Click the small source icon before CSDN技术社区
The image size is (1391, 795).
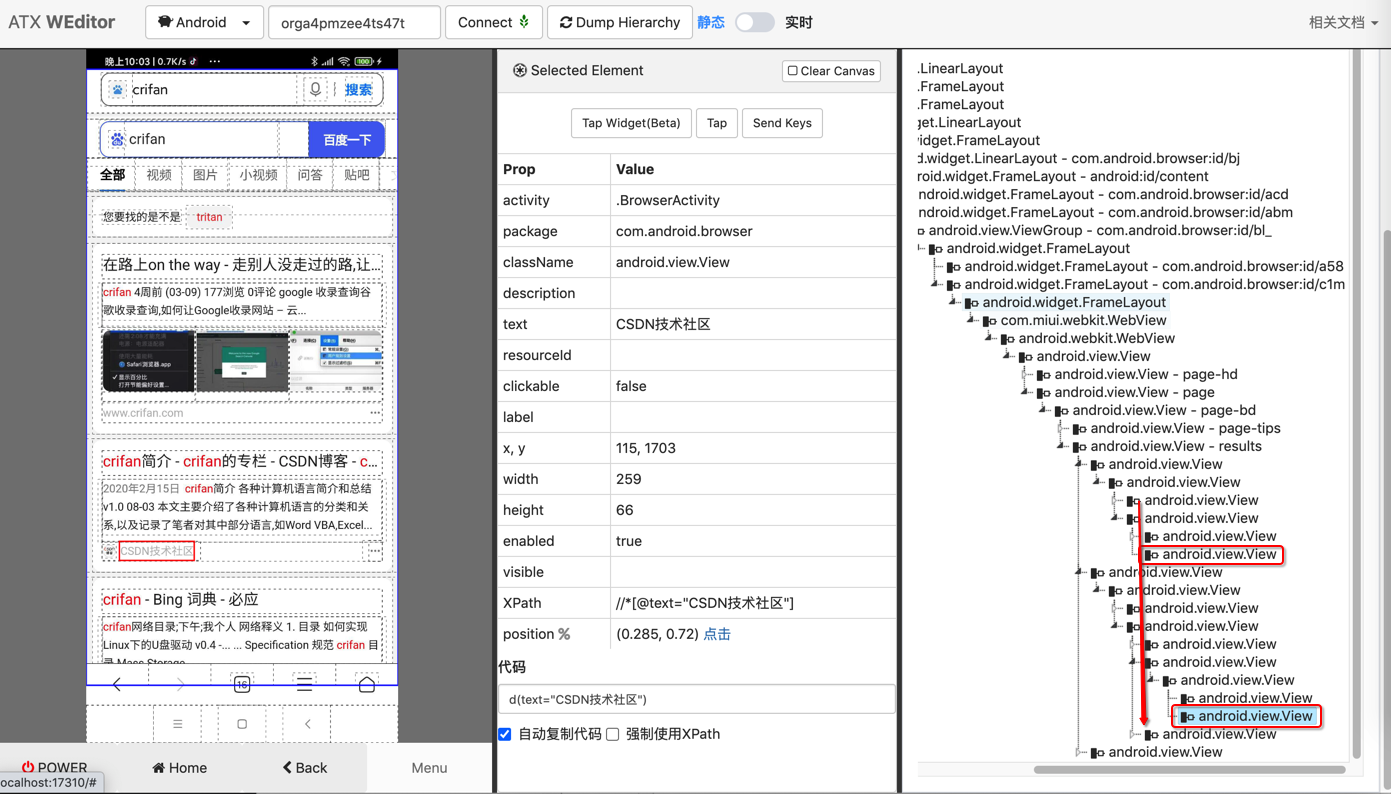(109, 551)
